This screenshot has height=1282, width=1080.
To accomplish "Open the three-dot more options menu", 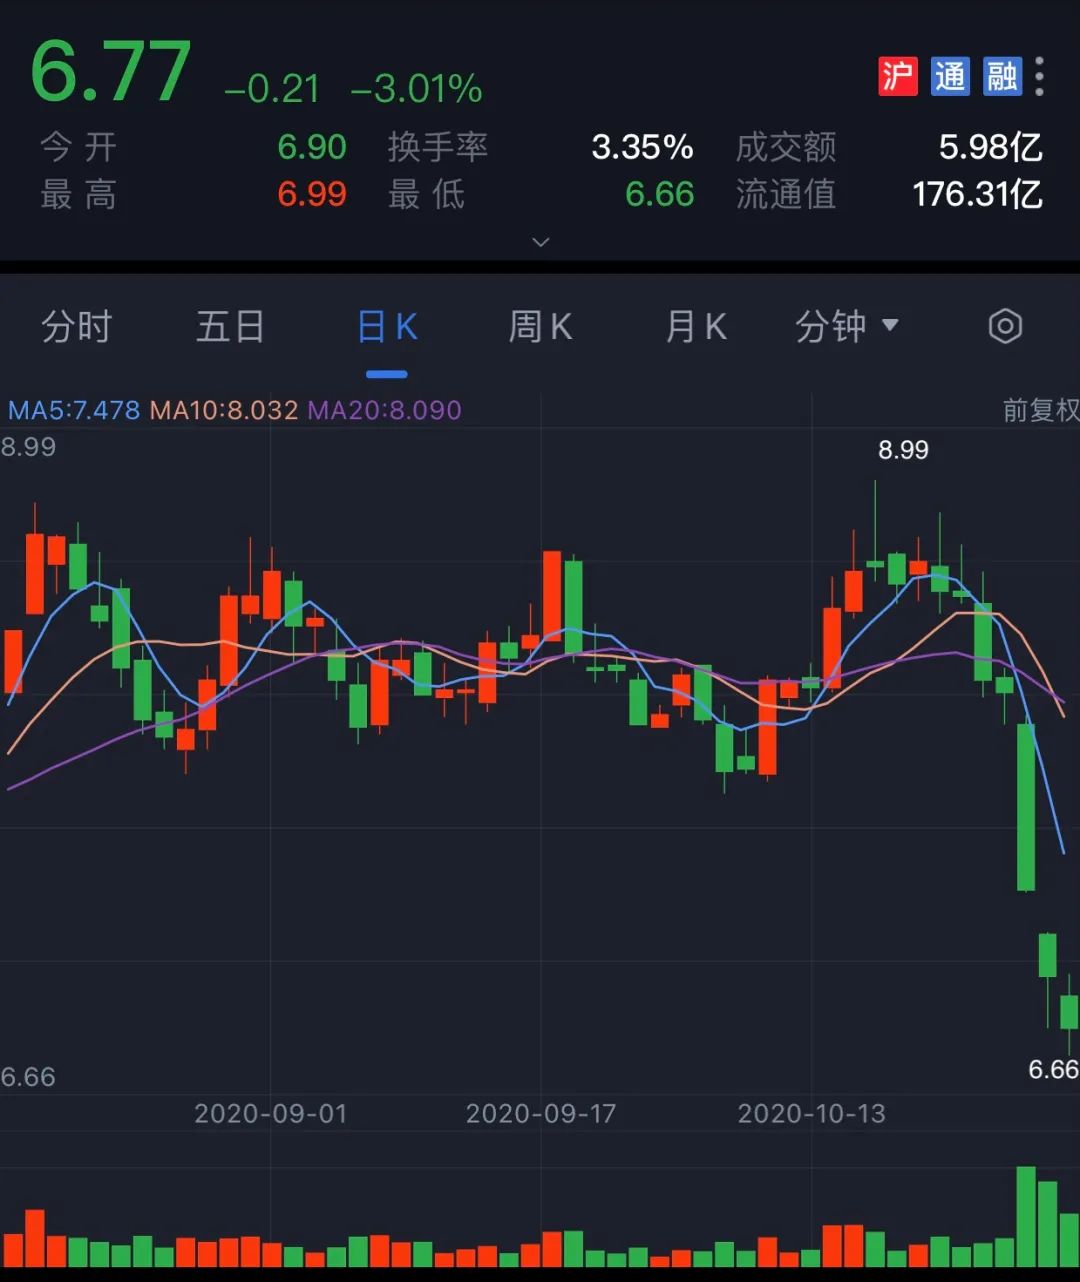I will click(1040, 76).
